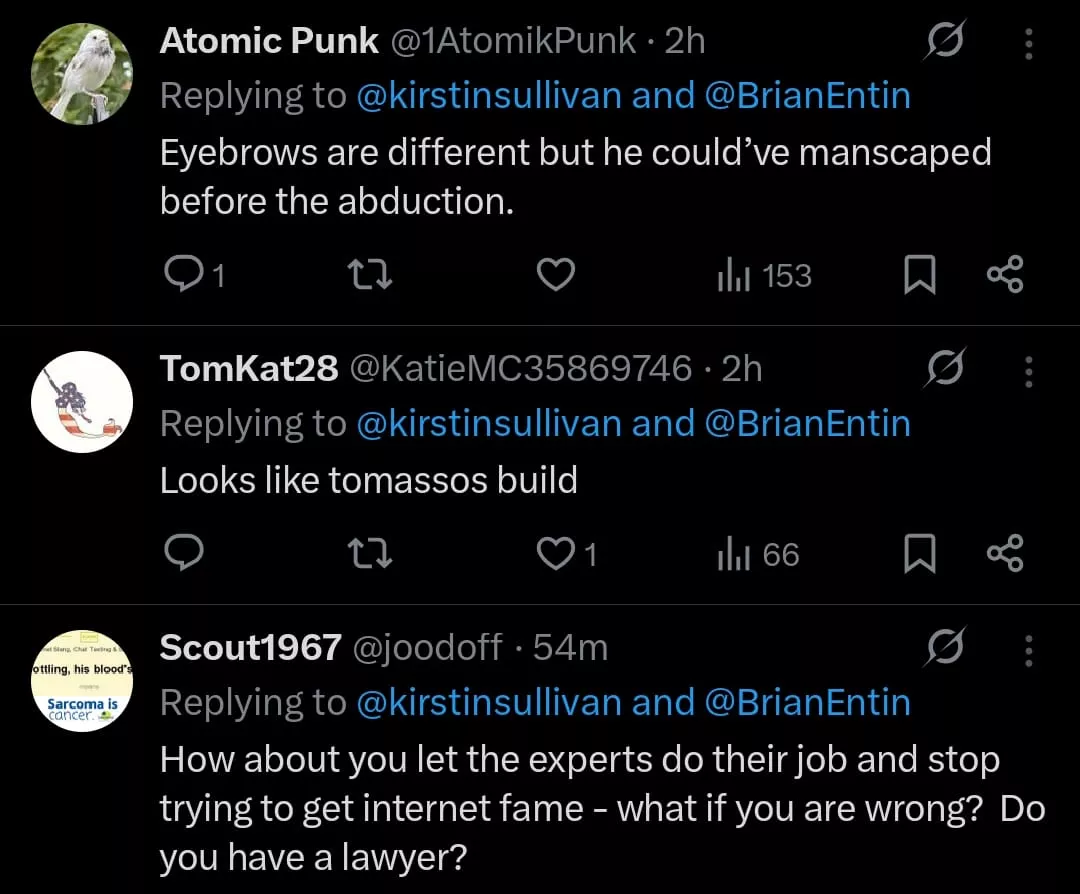Share TomKat28's tweet
Screen dimensions: 1080x894
[1004, 554]
